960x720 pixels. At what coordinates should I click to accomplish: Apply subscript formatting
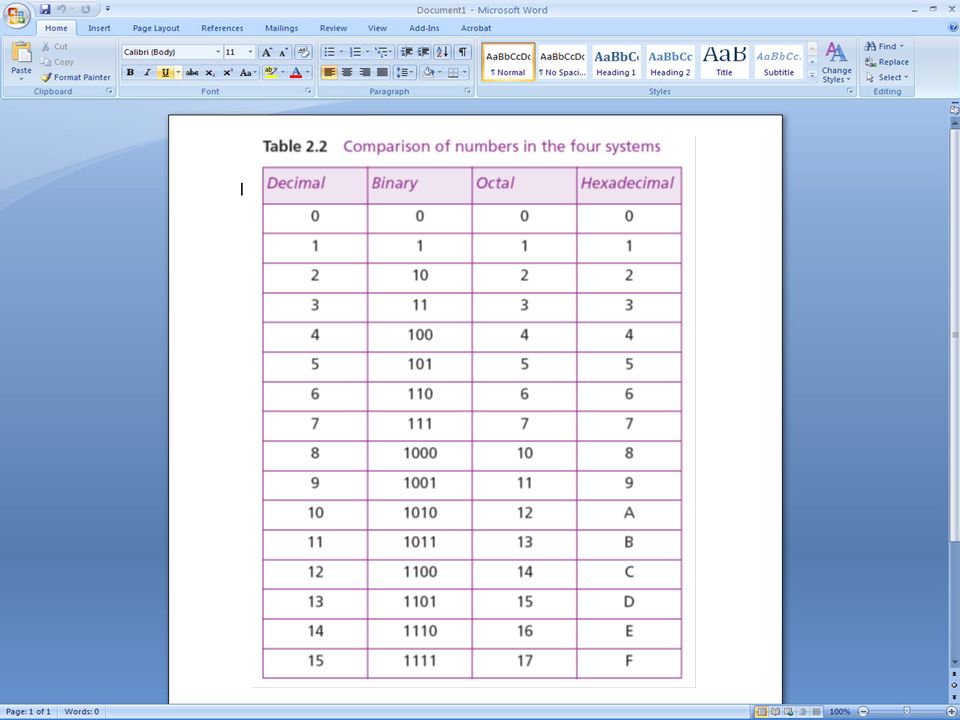tap(210, 72)
